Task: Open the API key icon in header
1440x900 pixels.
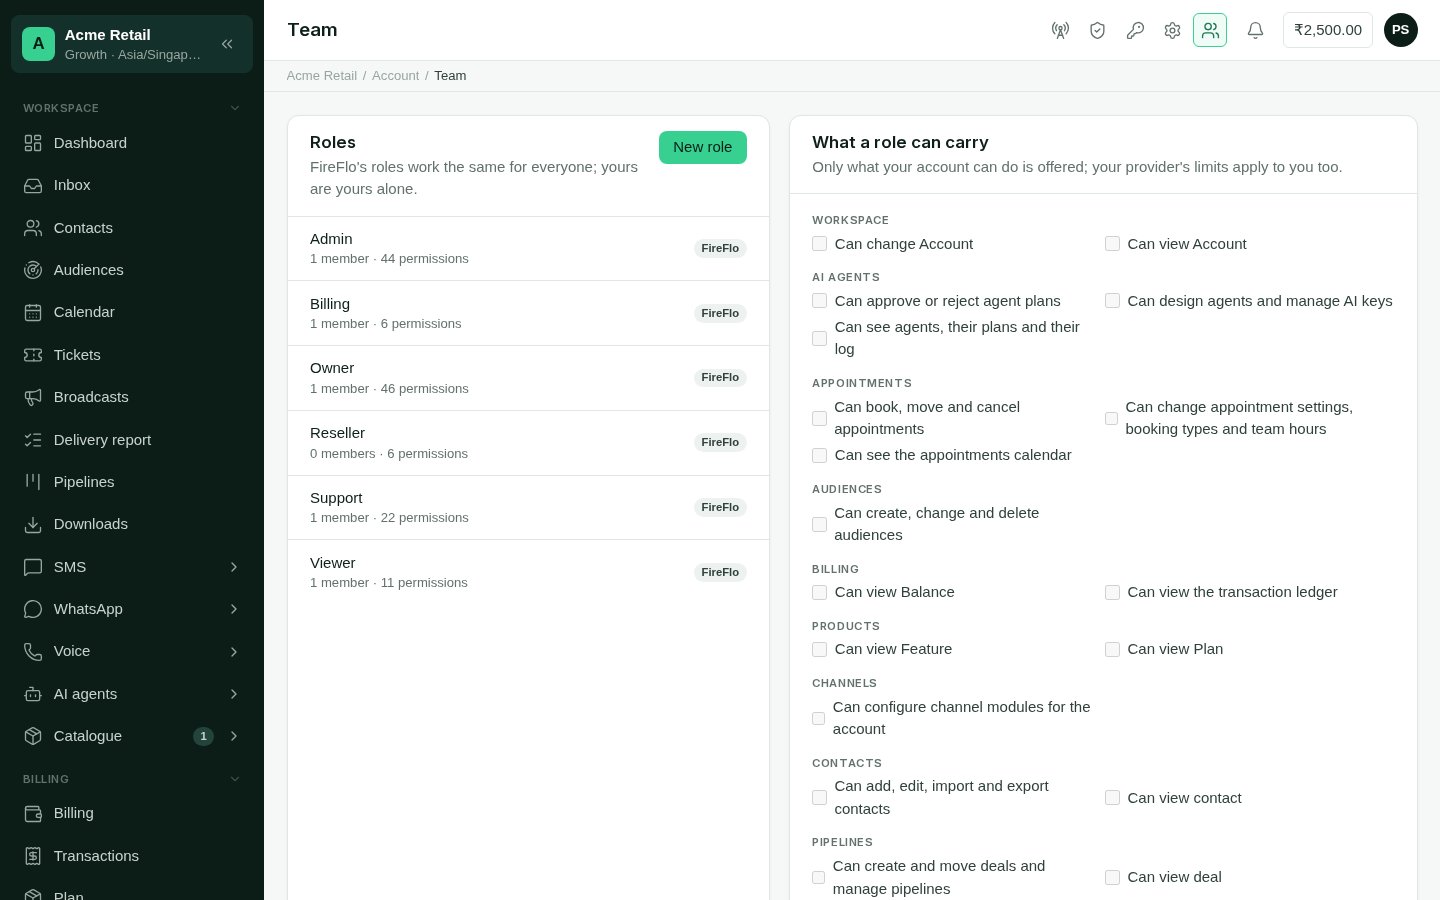Action: click(1135, 30)
